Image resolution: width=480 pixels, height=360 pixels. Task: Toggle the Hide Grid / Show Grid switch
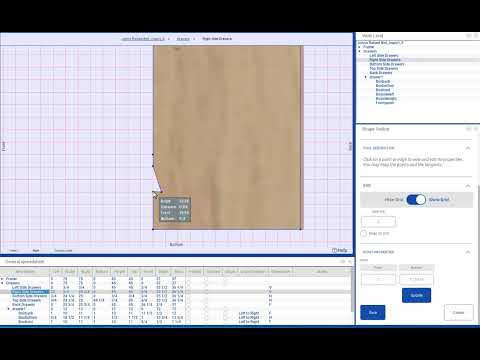point(416,199)
